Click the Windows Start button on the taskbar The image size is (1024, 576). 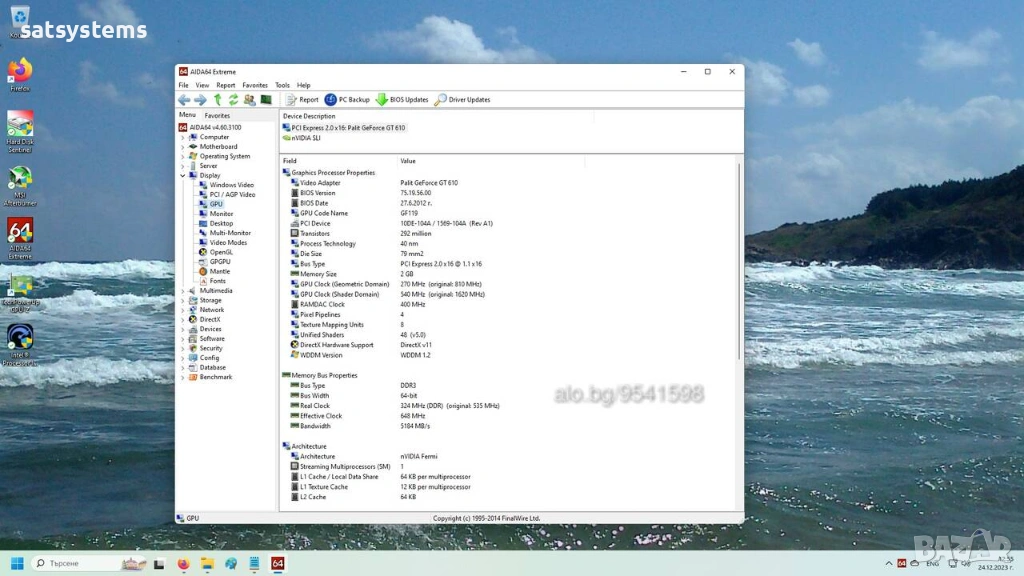point(17,564)
